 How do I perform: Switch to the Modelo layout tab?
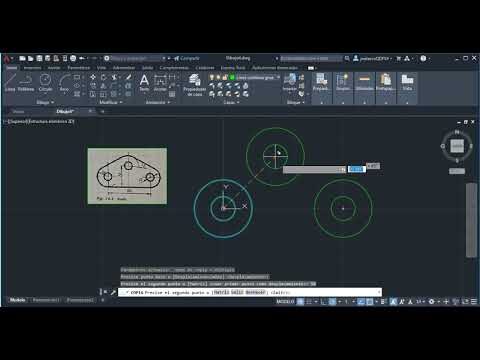point(17,300)
